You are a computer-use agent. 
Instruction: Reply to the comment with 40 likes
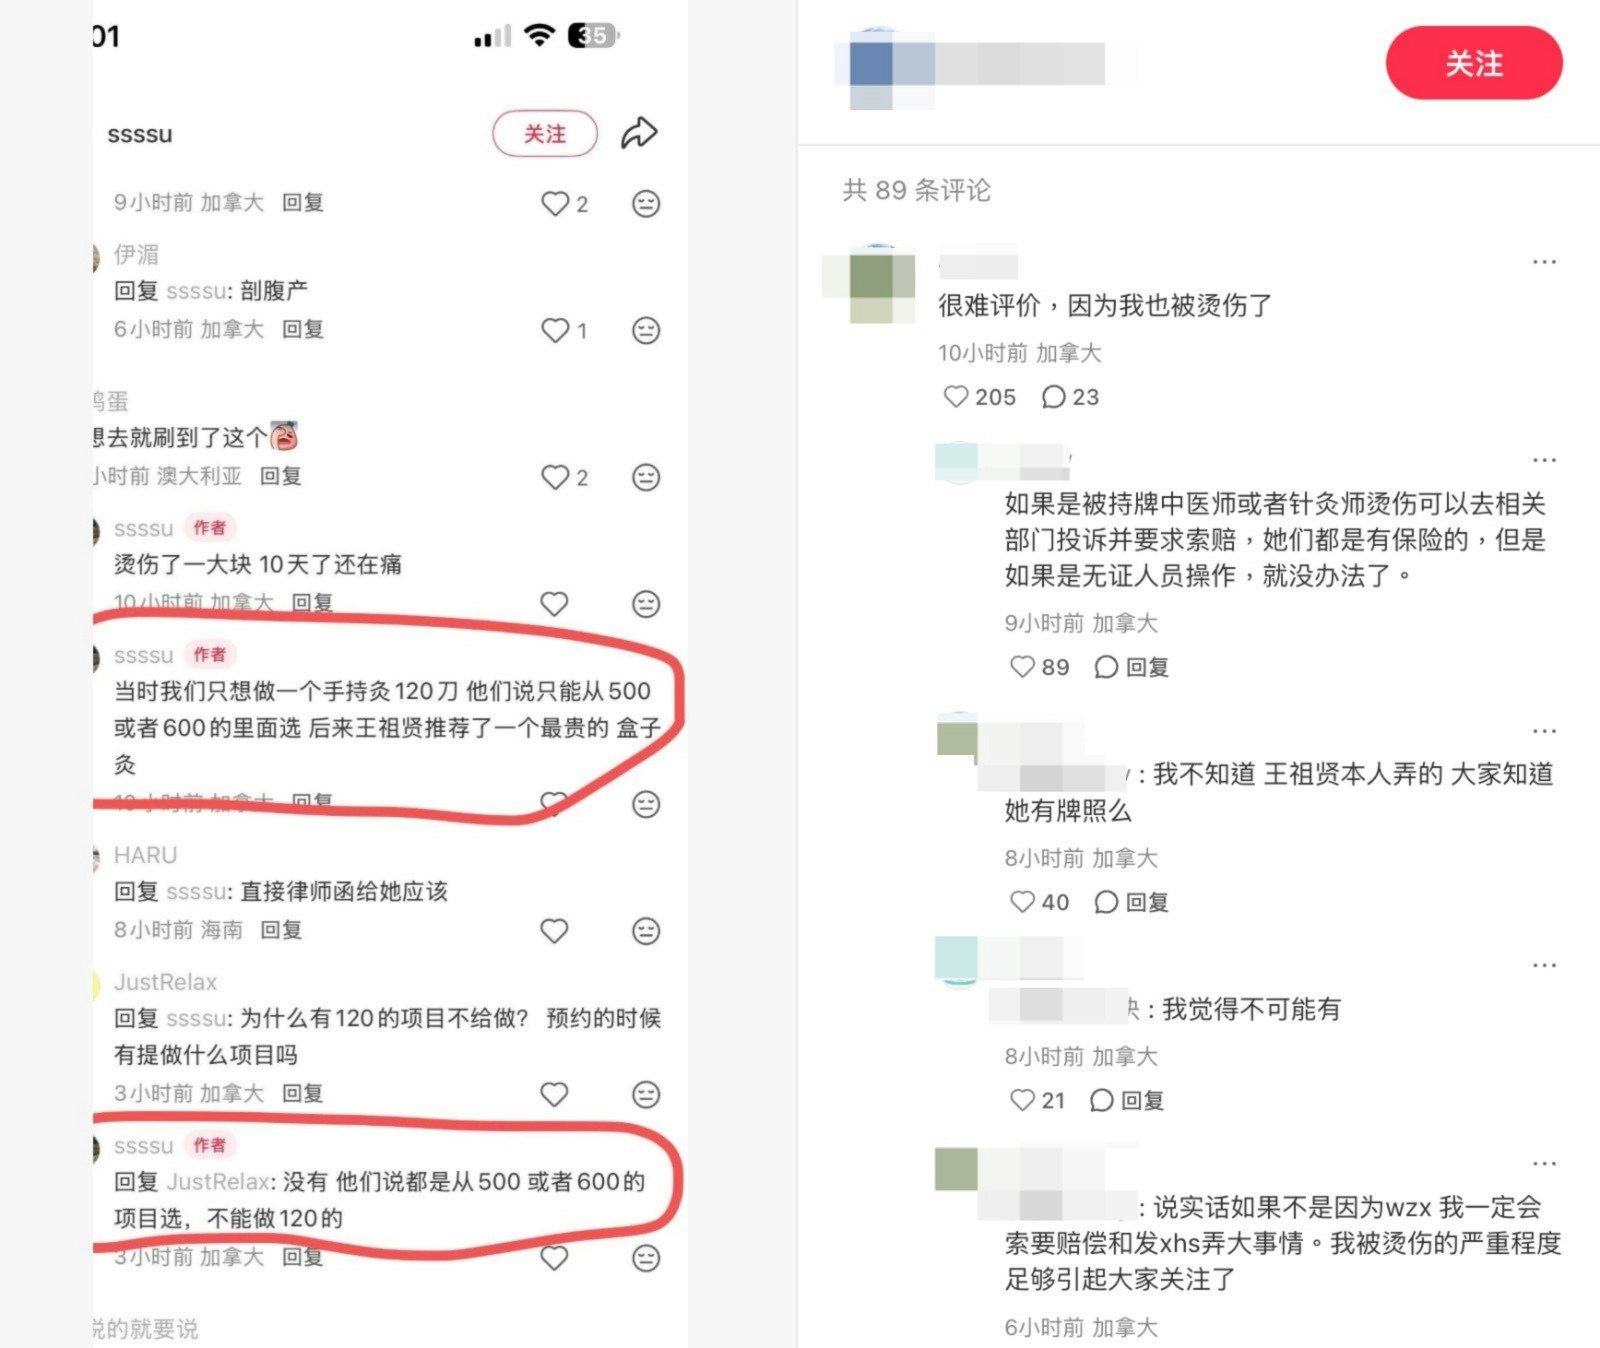[1131, 902]
